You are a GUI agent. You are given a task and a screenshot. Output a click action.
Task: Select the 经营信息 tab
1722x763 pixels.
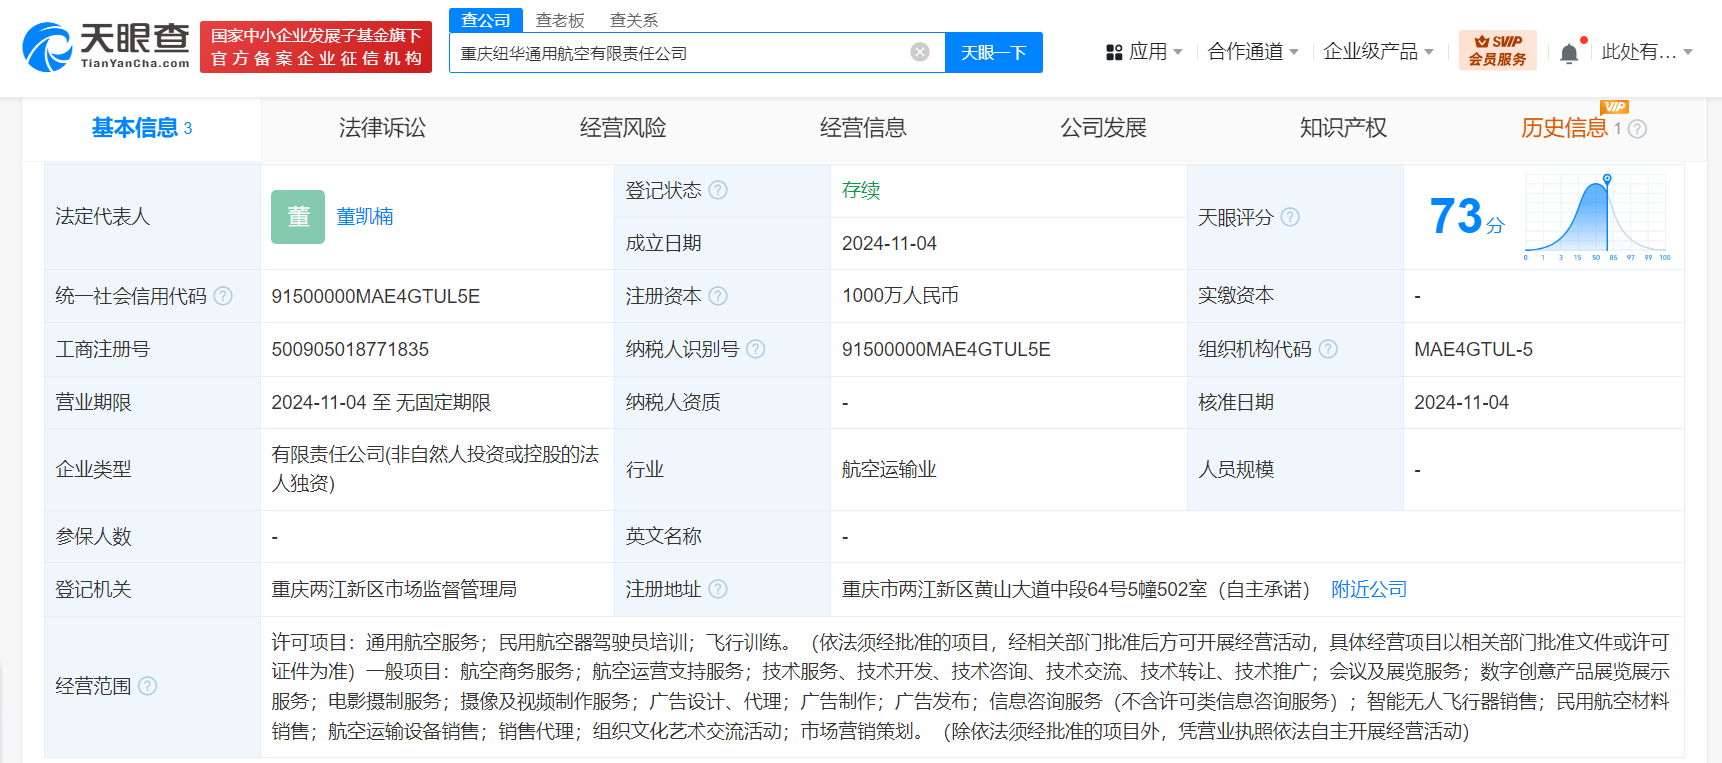click(862, 128)
